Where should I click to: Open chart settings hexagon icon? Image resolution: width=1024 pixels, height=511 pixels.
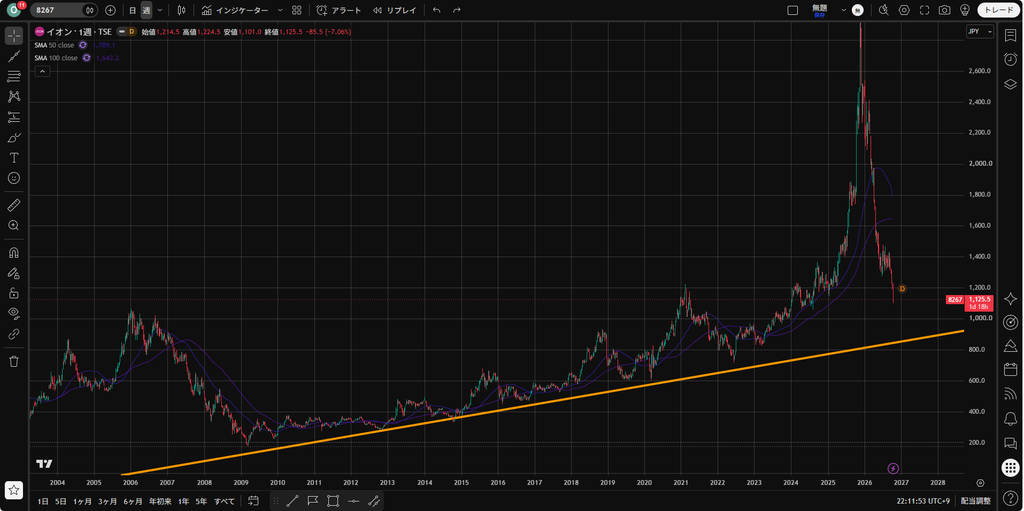click(904, 10)
